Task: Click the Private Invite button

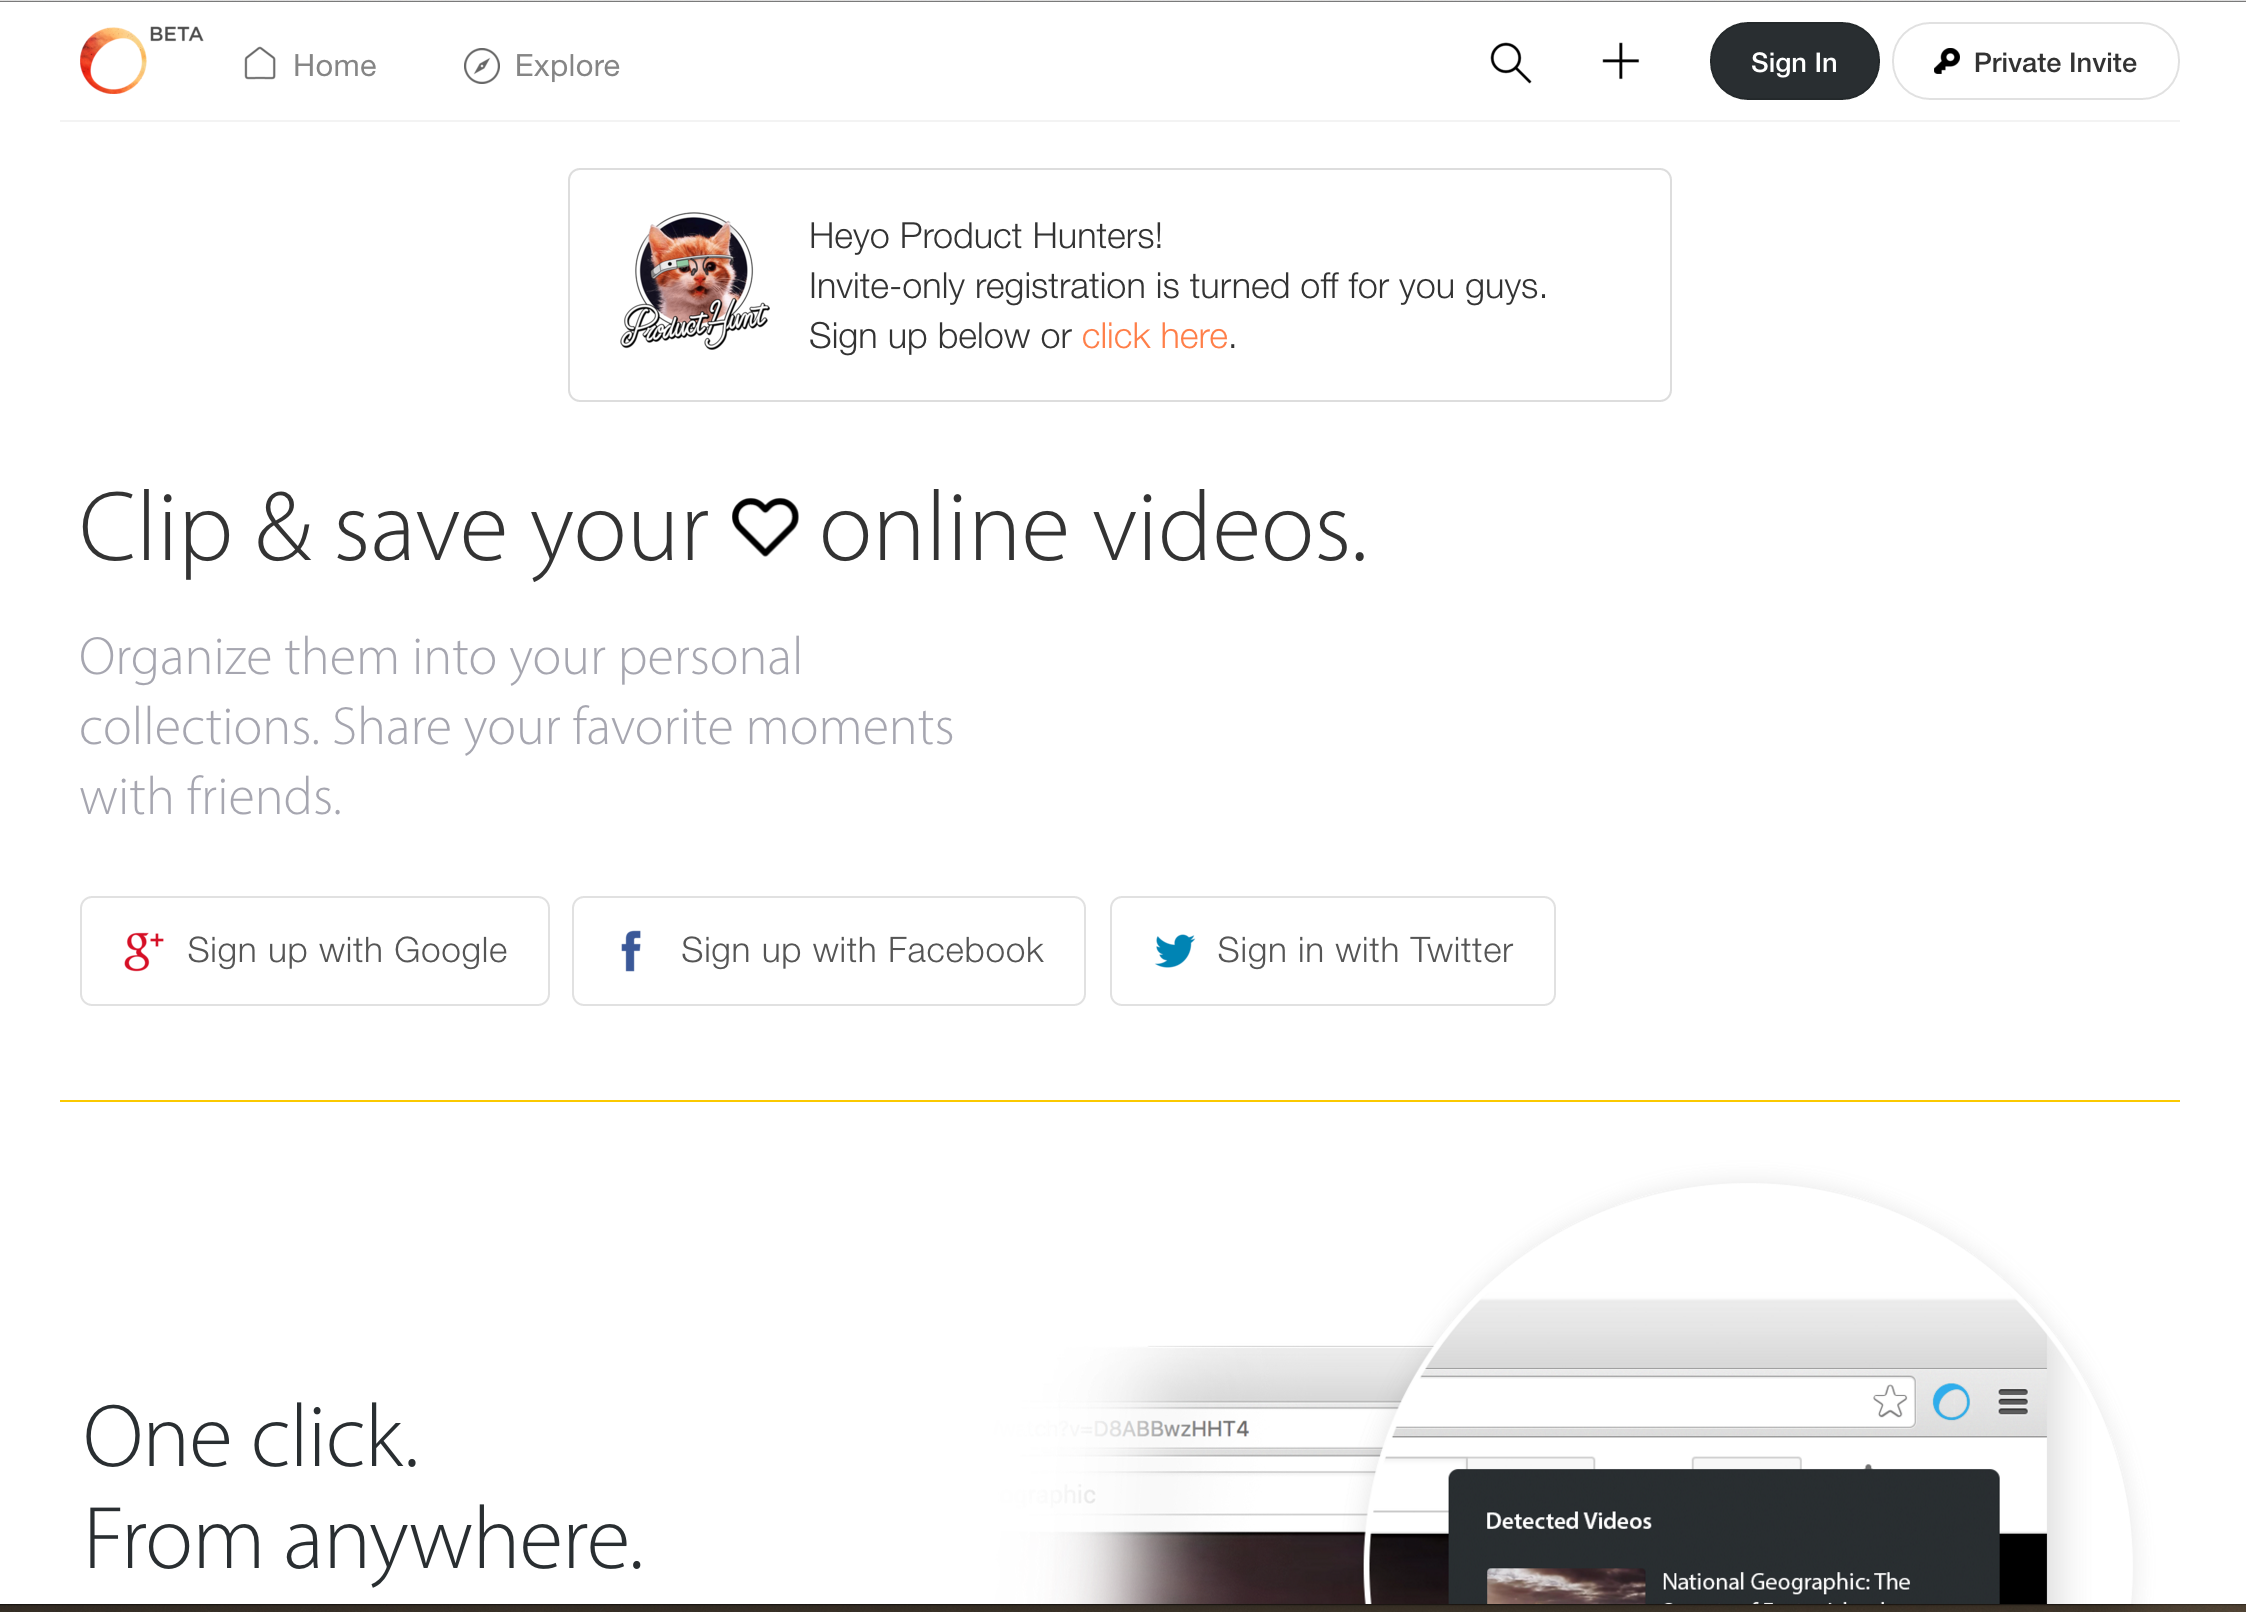Action: click(x=2035, y=62)
